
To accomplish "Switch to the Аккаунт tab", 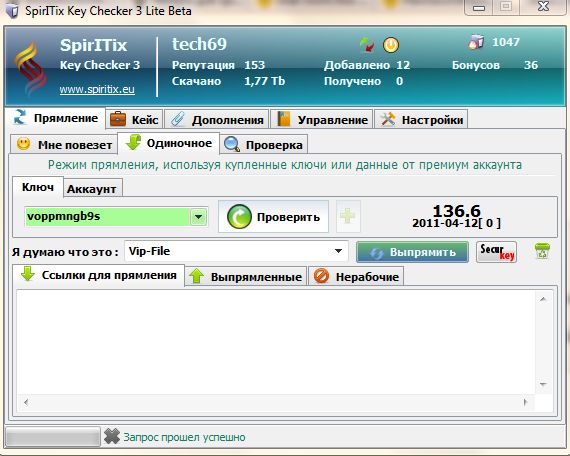I will tap(92, 189).
